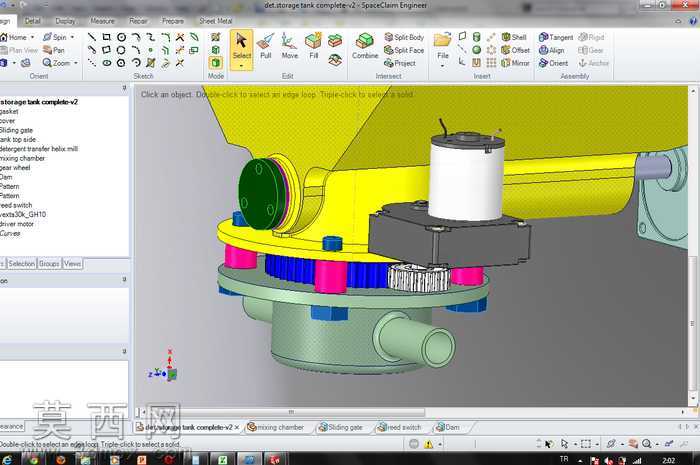
Task: Open Internet Explorer from the taskbar
Action: [x=7, y=459]
